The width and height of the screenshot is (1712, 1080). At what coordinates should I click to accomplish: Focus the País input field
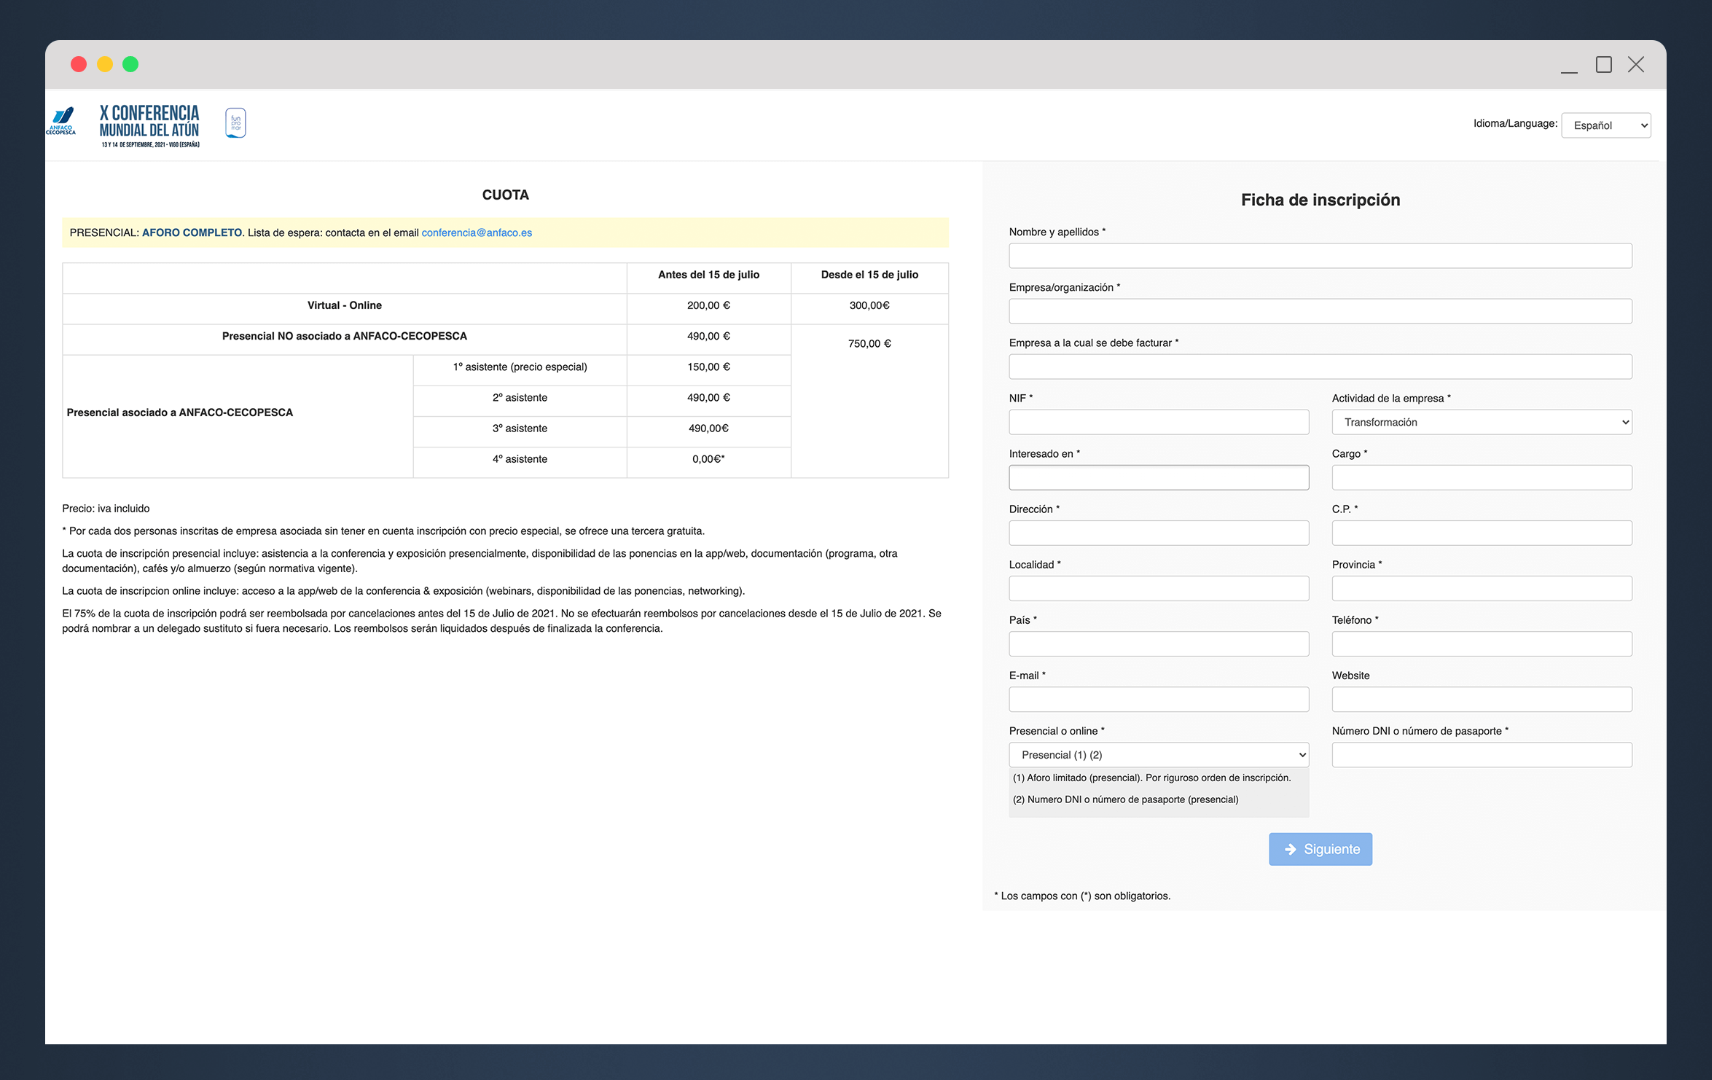(1159, 644)
